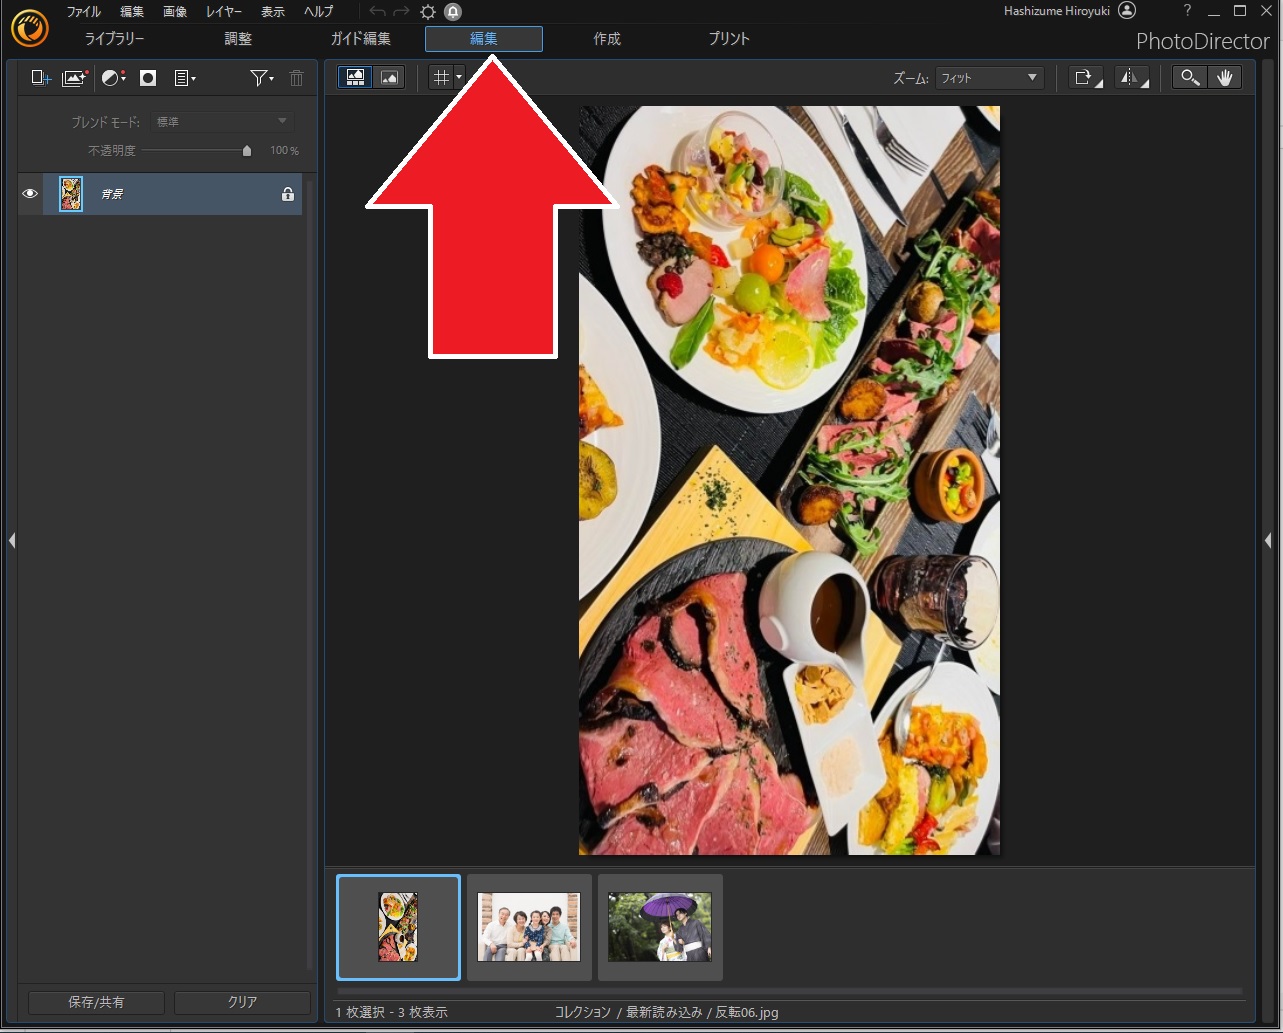The width and height of the screenshot is (1283, 1033).
Task: Open the ブレンド モード dropdown
Action: click(x=222, y=122)
